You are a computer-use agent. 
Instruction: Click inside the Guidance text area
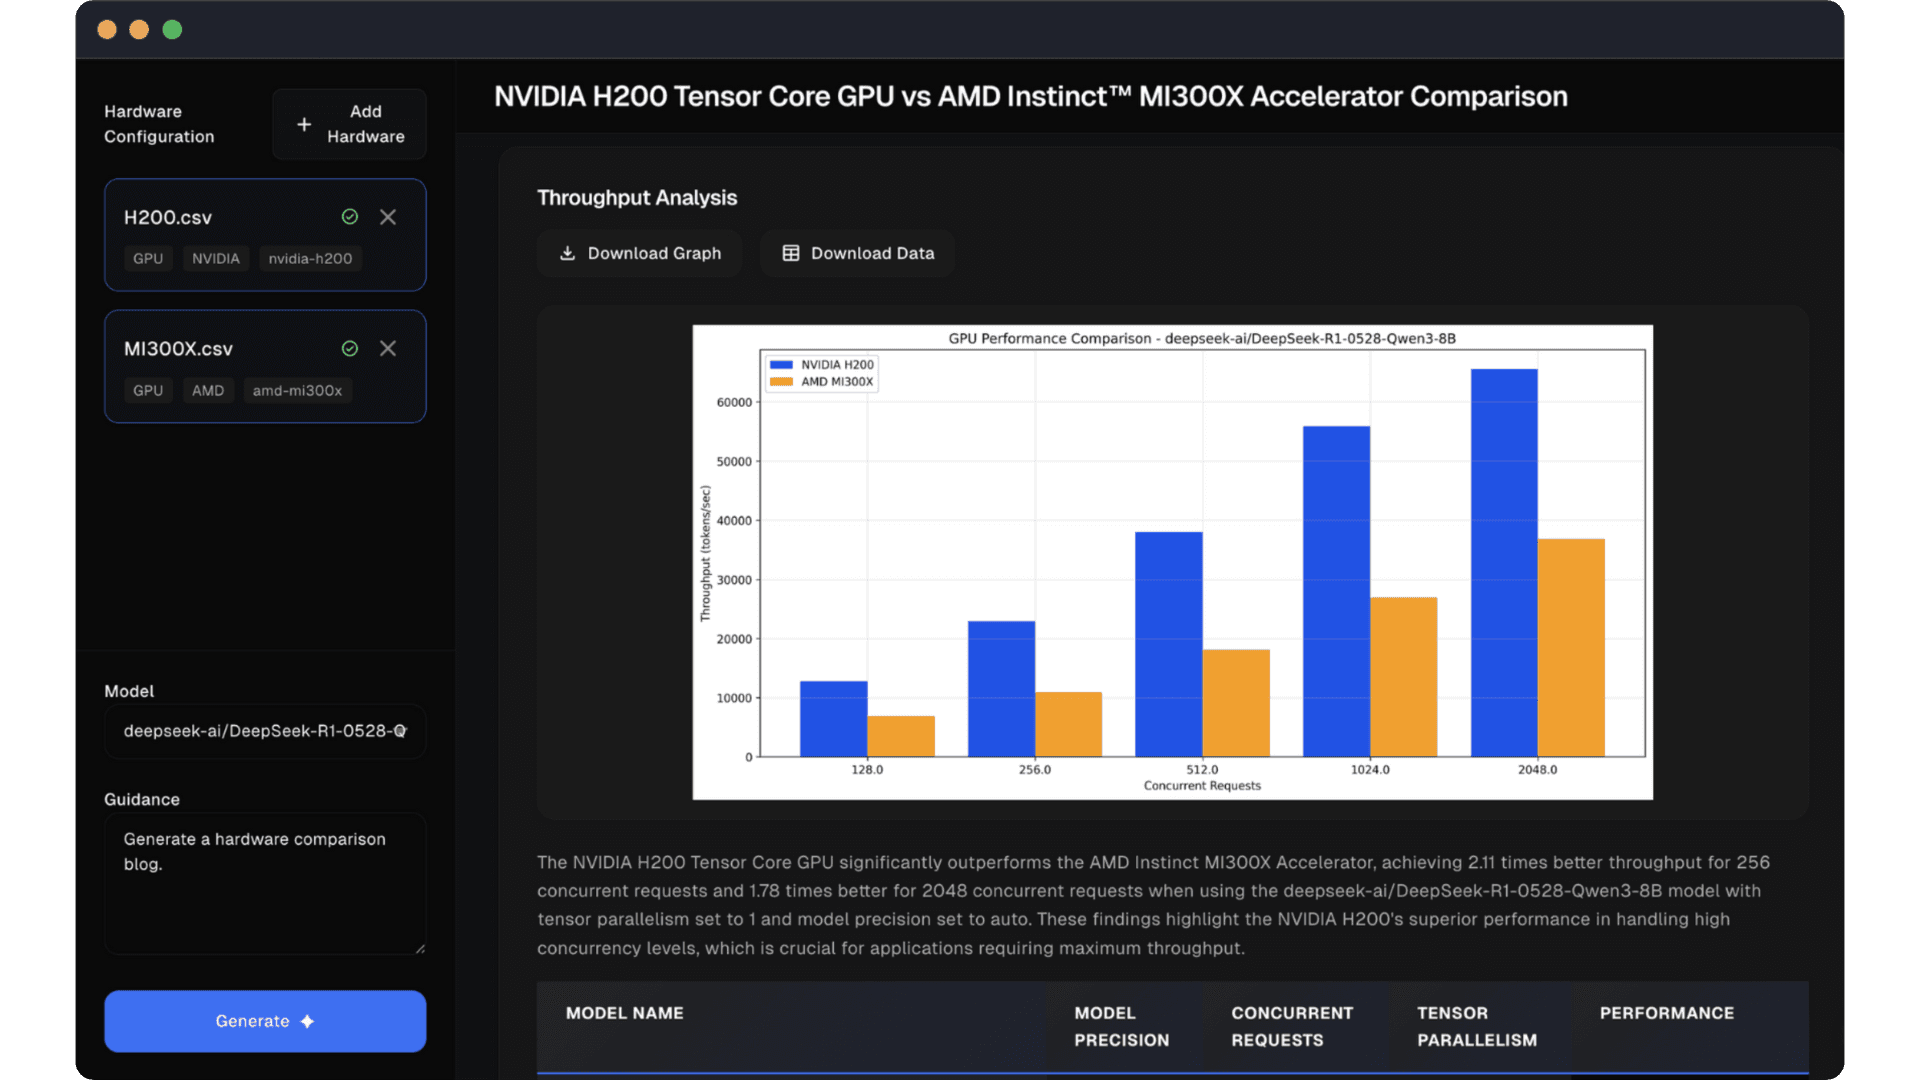265,890
